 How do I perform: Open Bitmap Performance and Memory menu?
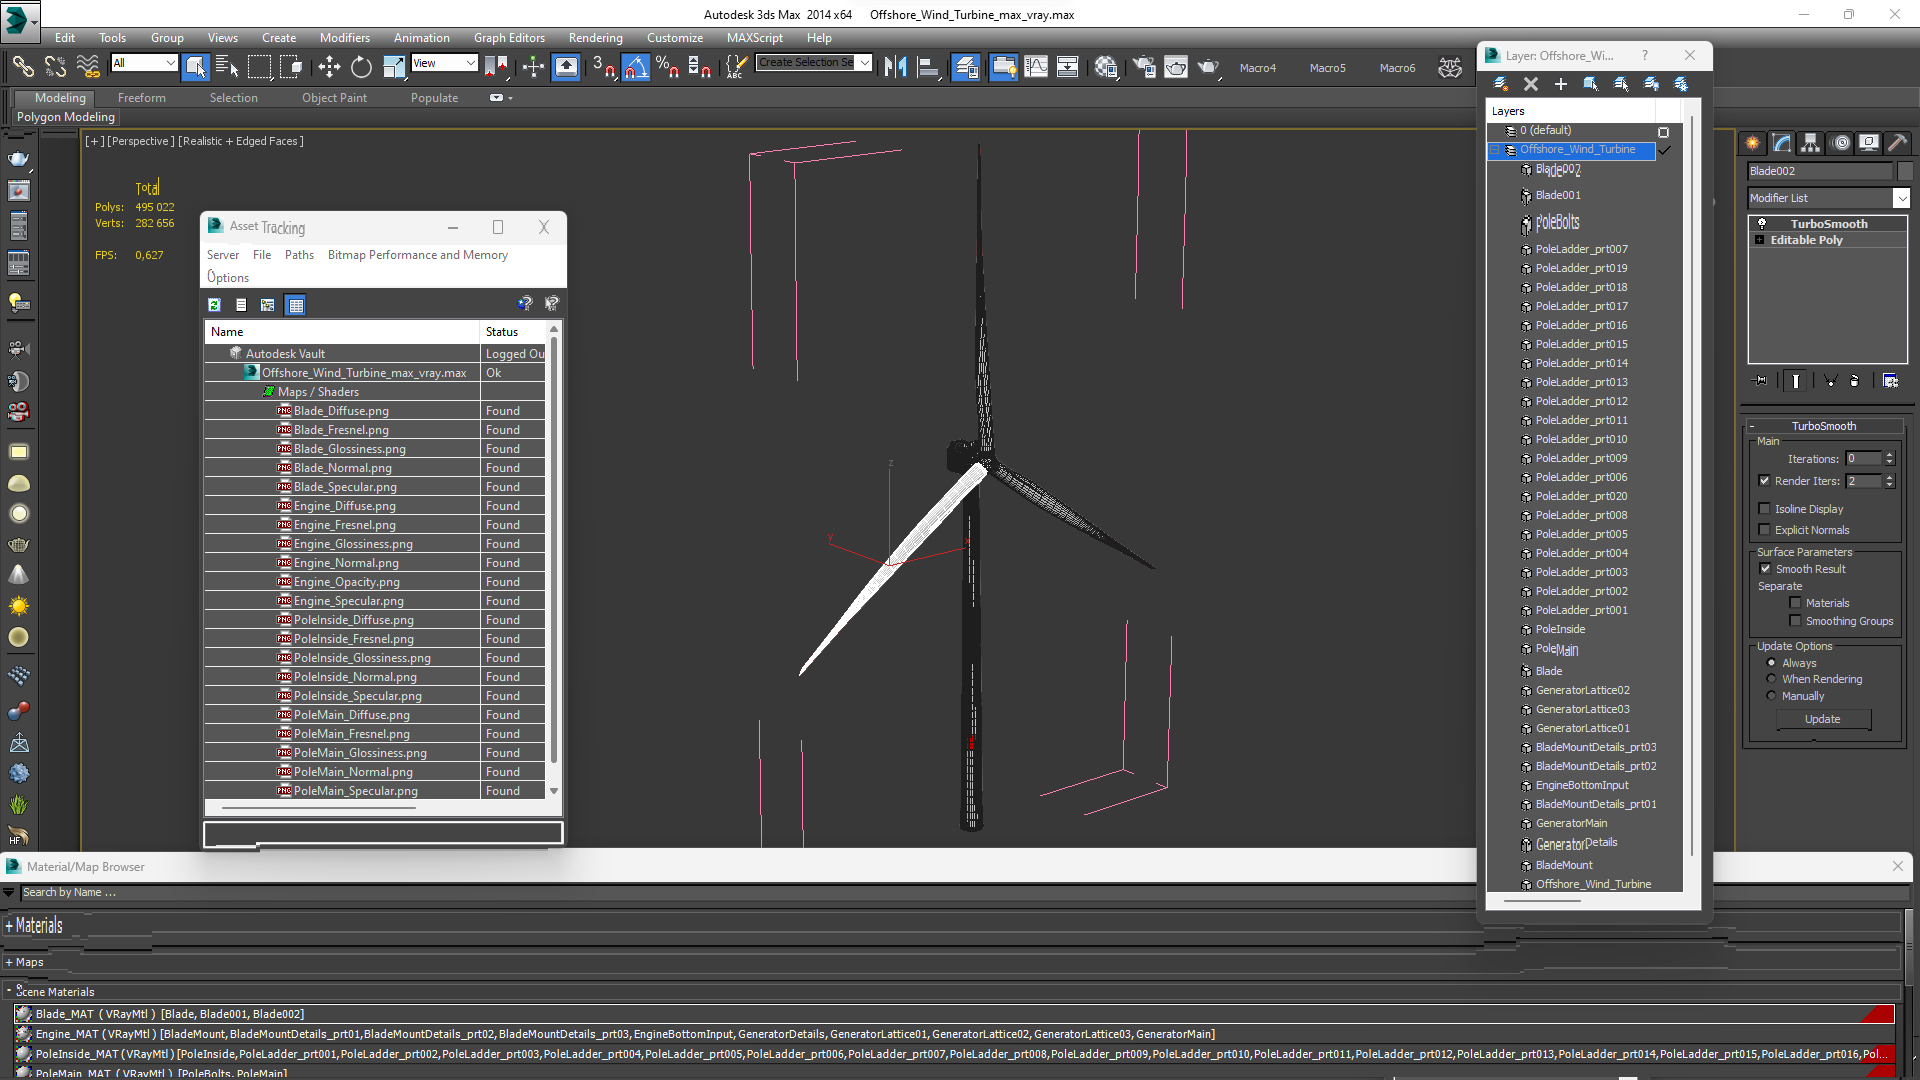tap(418, 255)
